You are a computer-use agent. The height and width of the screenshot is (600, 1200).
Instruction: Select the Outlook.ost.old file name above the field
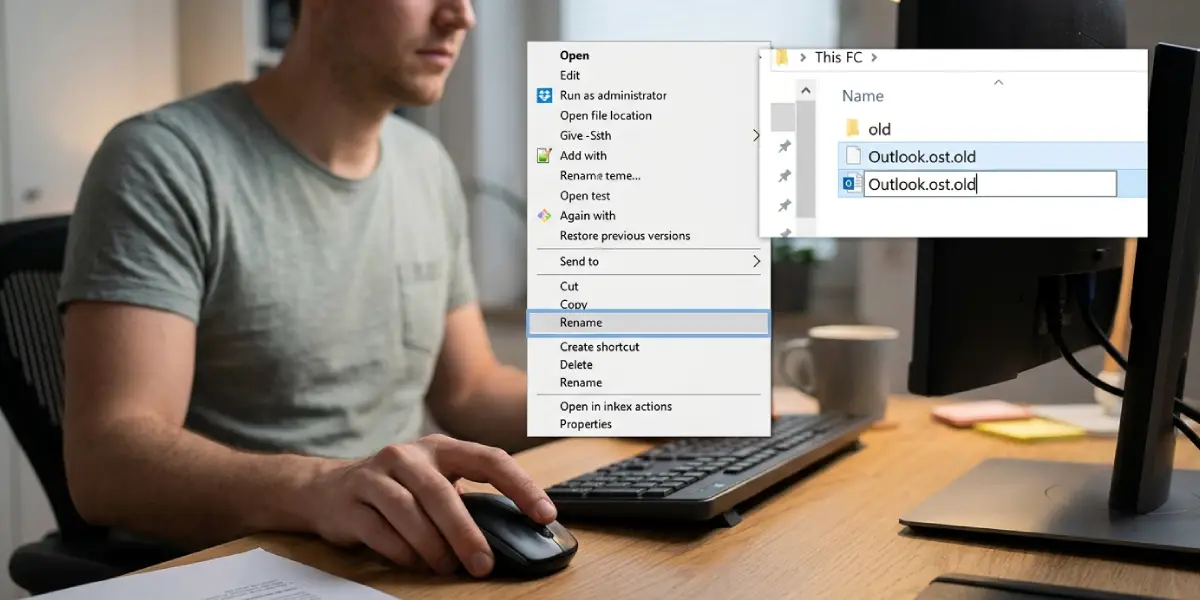(922, 156)
